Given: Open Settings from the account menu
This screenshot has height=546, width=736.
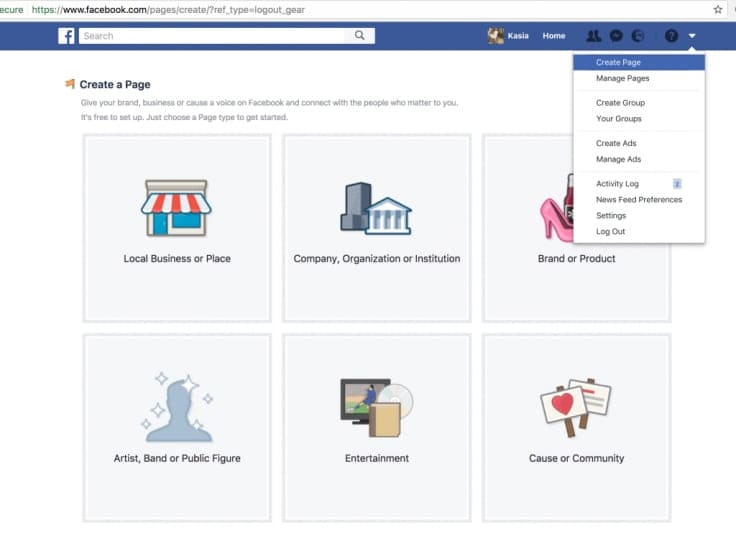Looking at the screenshot, I should click(x=639, y=215).
